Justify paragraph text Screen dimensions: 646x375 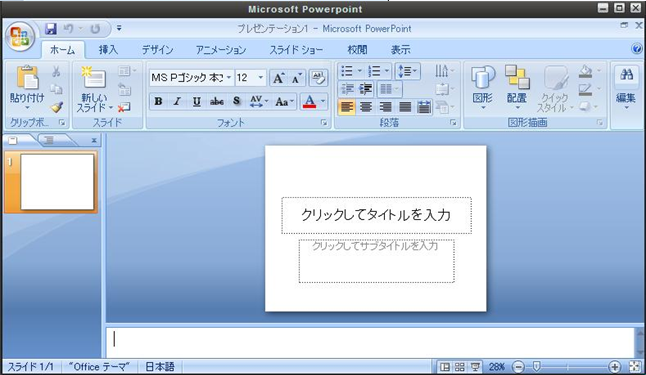pos(405,108)
